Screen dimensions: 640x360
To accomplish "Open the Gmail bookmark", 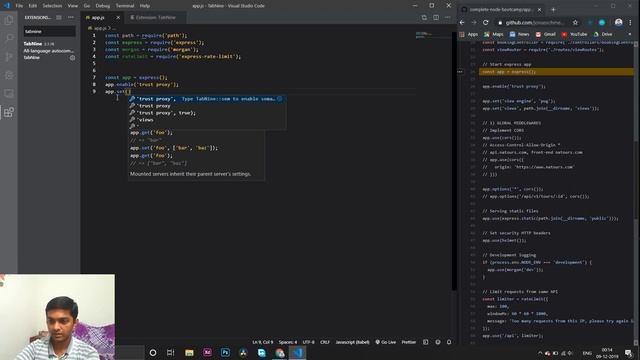I will [546, 34].
